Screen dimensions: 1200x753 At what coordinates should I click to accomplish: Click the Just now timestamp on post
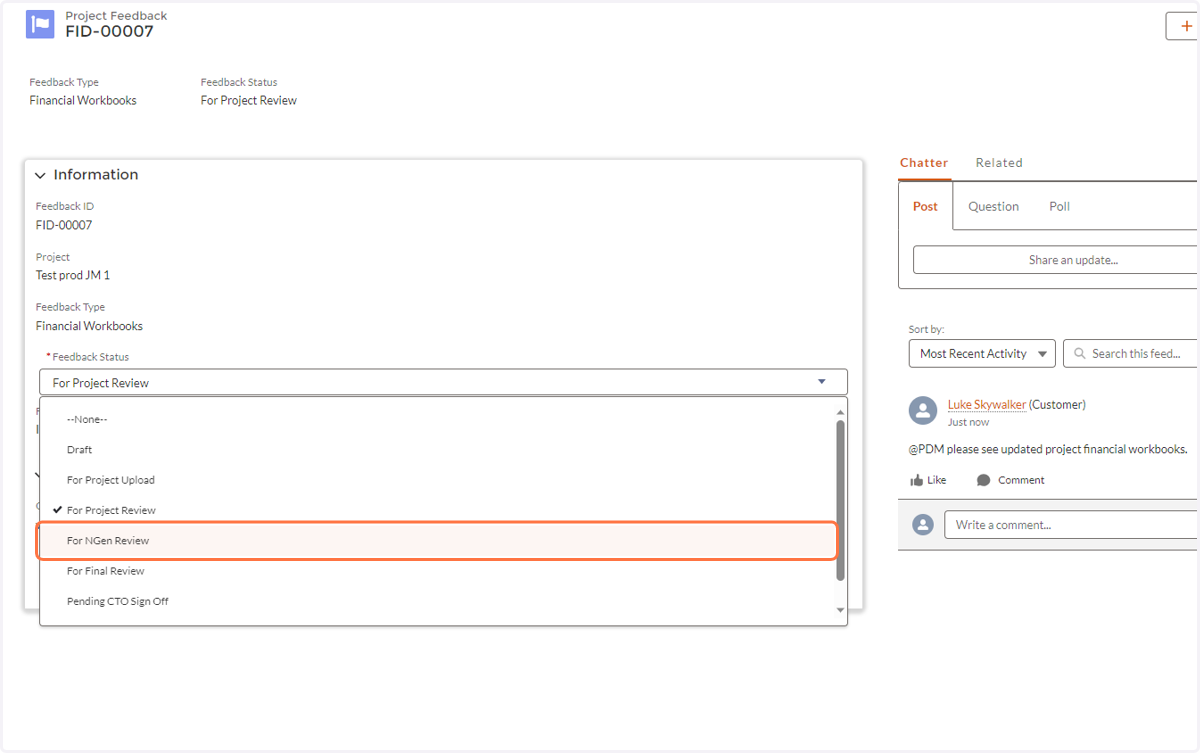pos(969,422)
